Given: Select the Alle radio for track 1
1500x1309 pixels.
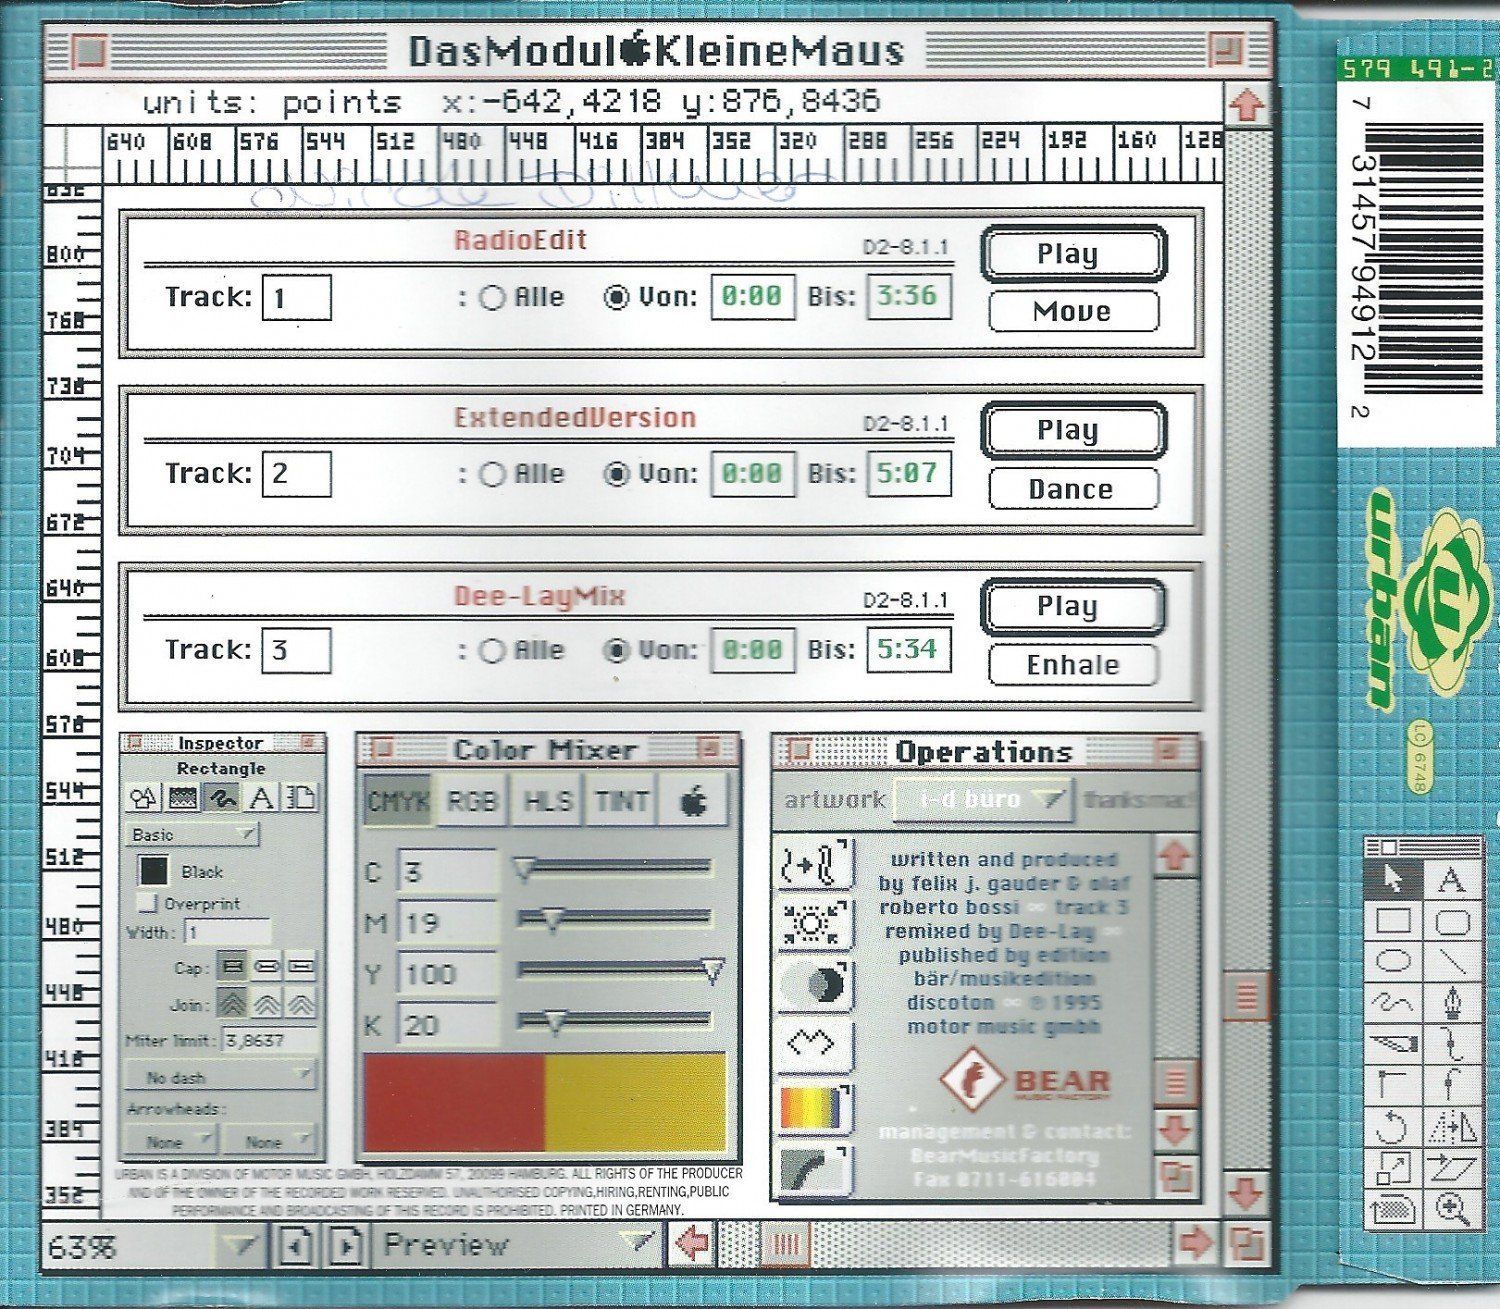Looking at the screenshot, I should point(492,298).
